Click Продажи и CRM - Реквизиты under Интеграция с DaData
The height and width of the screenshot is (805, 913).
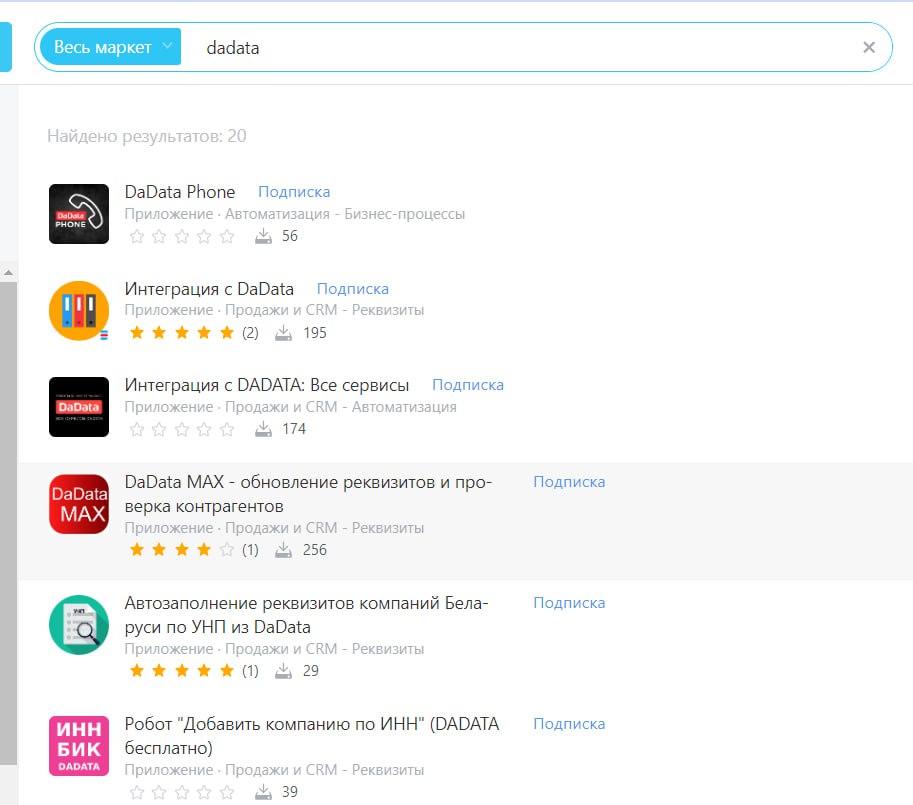click(x=324, y=310)
